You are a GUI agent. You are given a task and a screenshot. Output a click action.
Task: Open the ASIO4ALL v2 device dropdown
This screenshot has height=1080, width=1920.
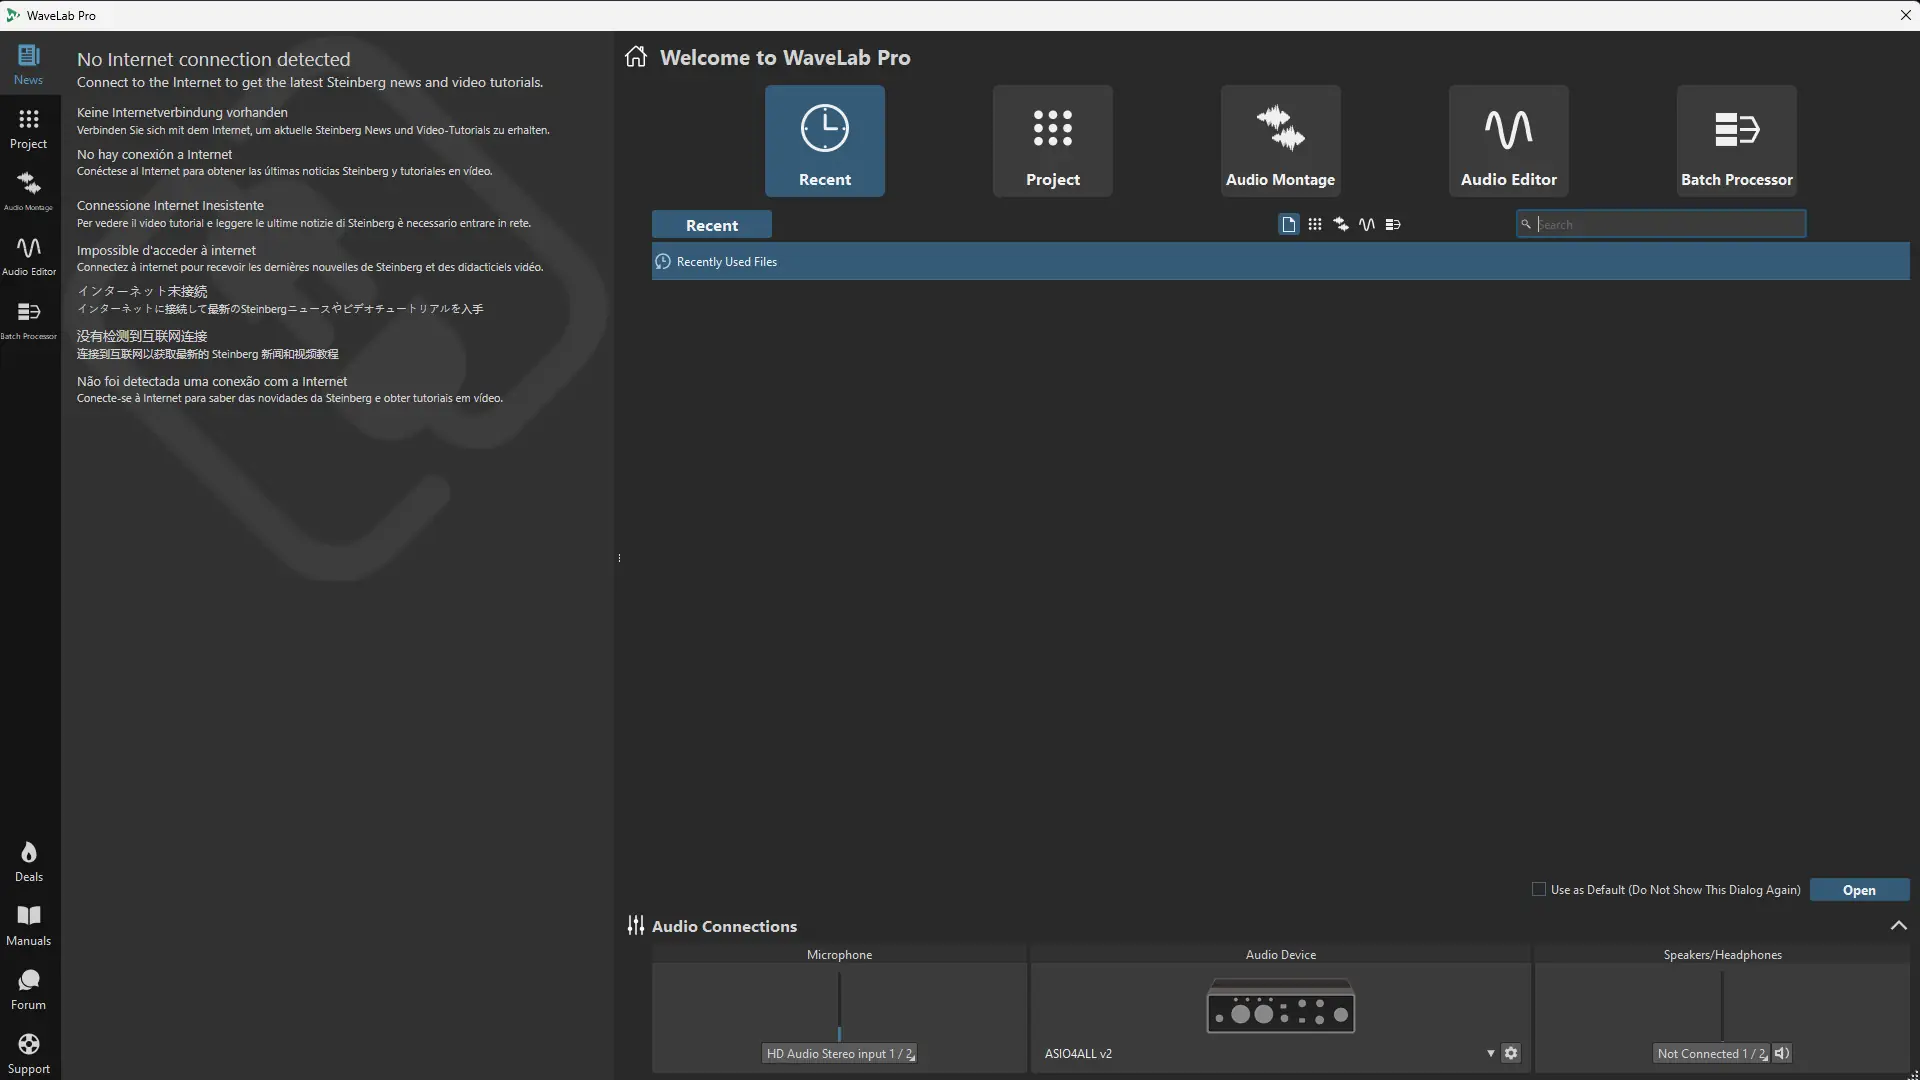point(1490,1053)
